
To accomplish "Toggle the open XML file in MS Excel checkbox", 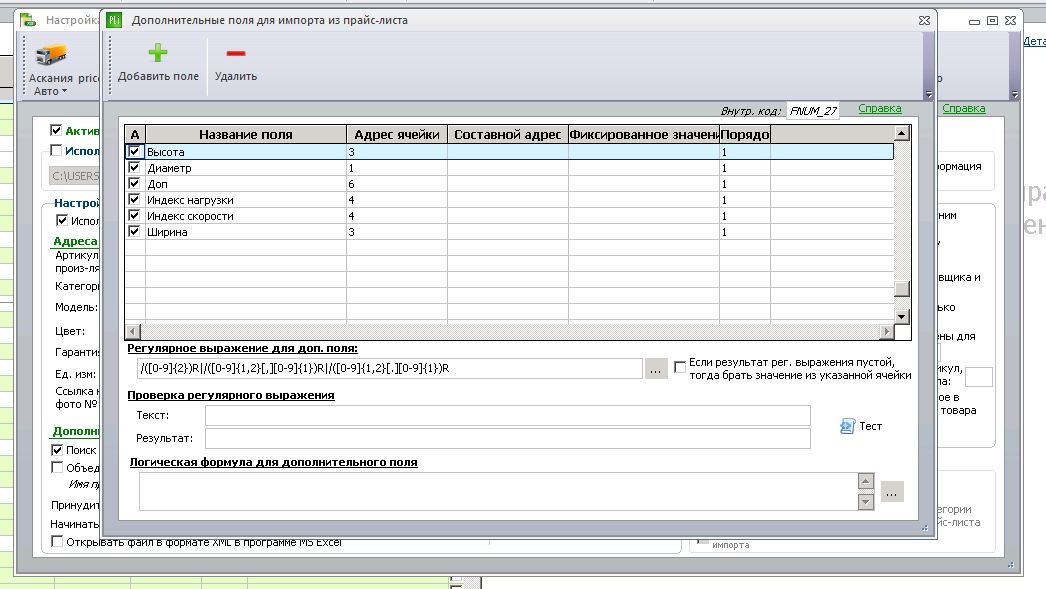I will (x=57, y=542).
